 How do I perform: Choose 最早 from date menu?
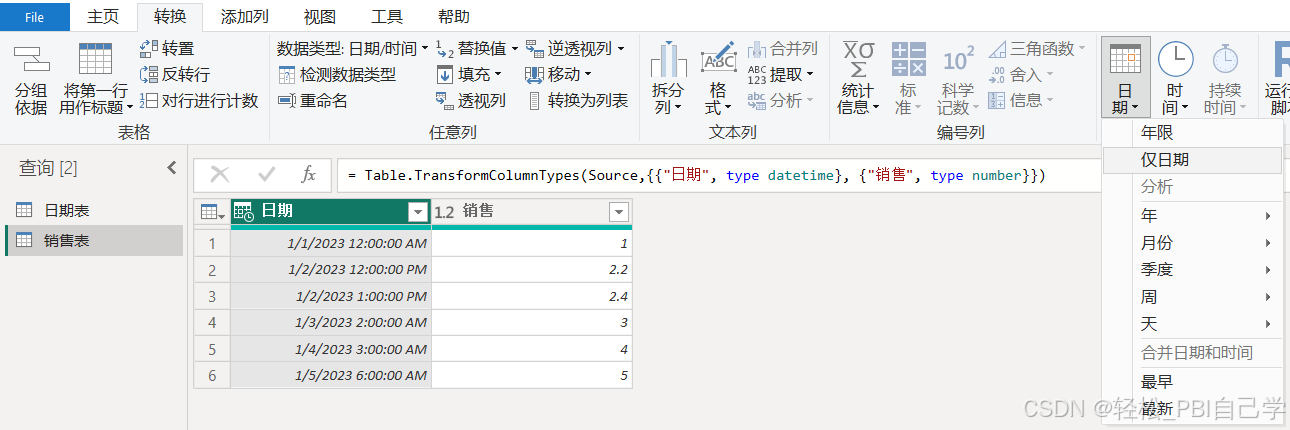pos(1192,382)
